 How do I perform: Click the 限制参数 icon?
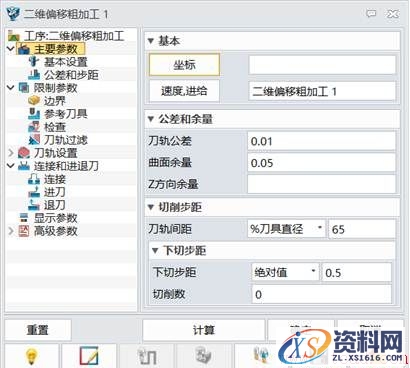click(24, 88)
